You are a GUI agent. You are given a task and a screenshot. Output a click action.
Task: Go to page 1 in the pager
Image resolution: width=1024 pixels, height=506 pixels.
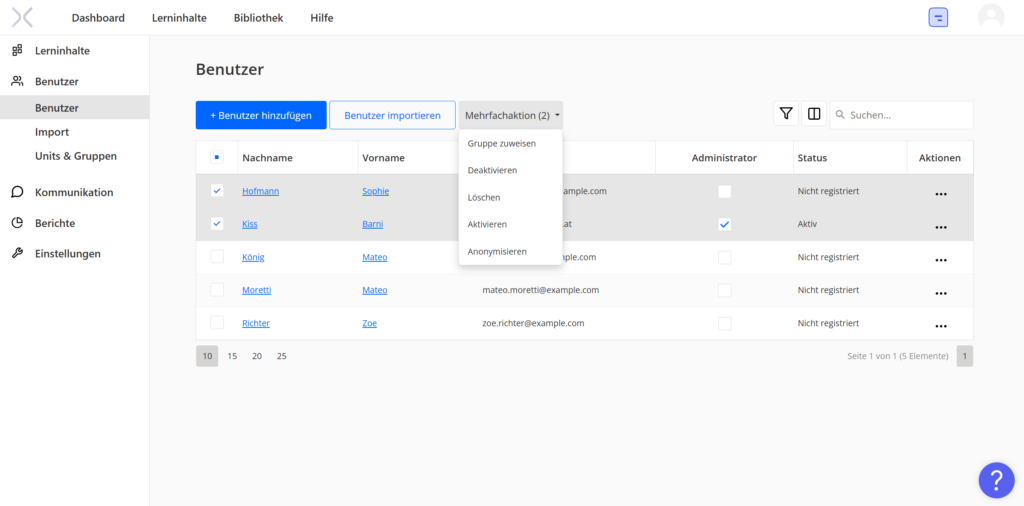click(965, 356)
